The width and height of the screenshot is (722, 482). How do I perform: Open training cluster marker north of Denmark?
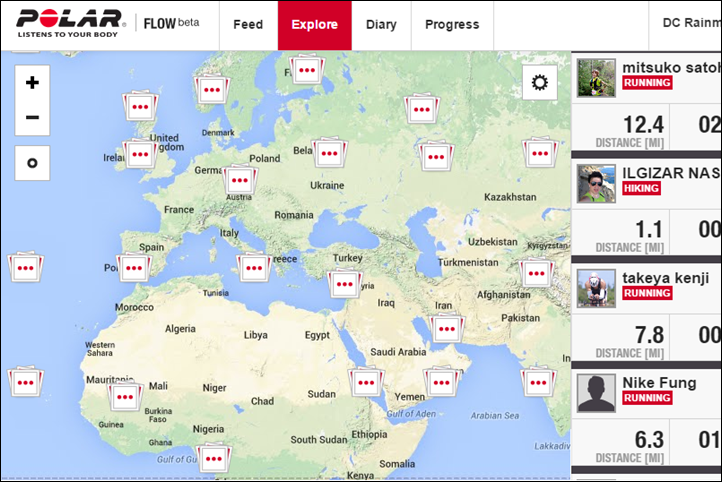[x=212, y=89]
